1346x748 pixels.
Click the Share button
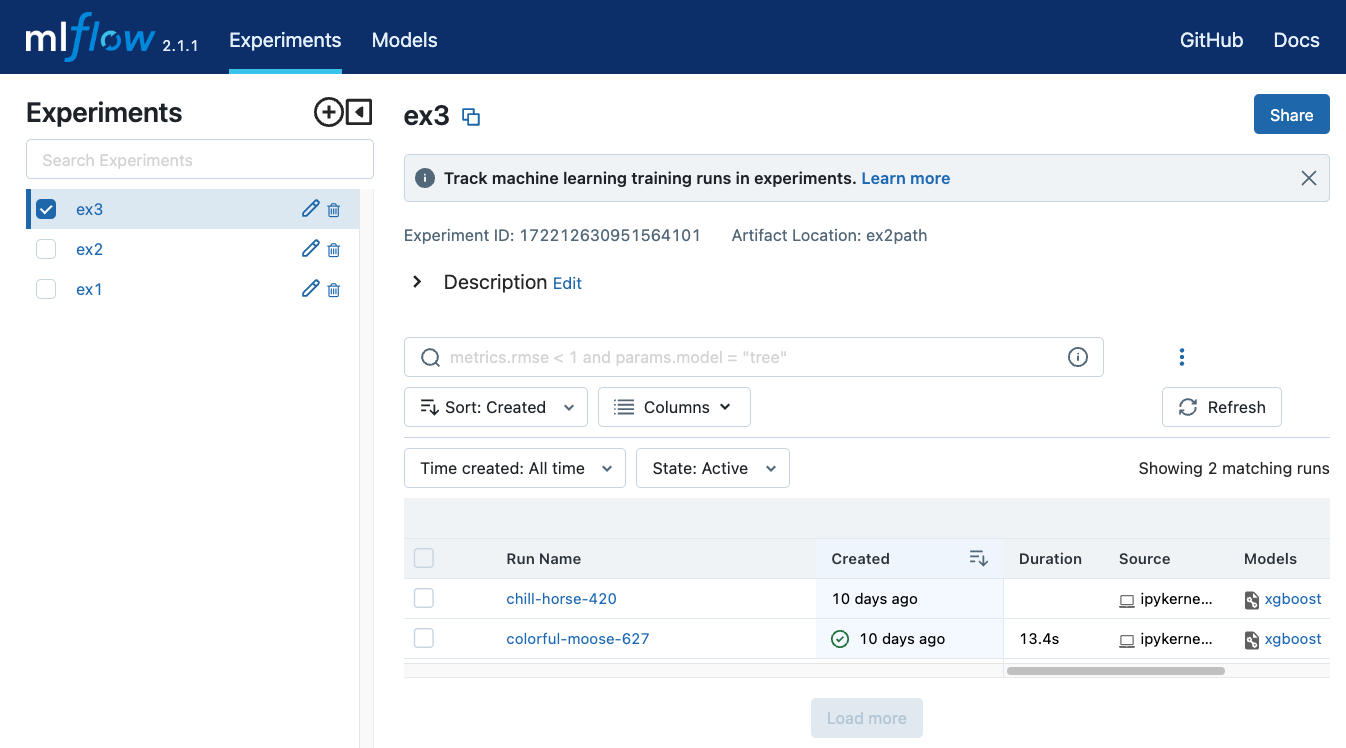point(1291,115)
